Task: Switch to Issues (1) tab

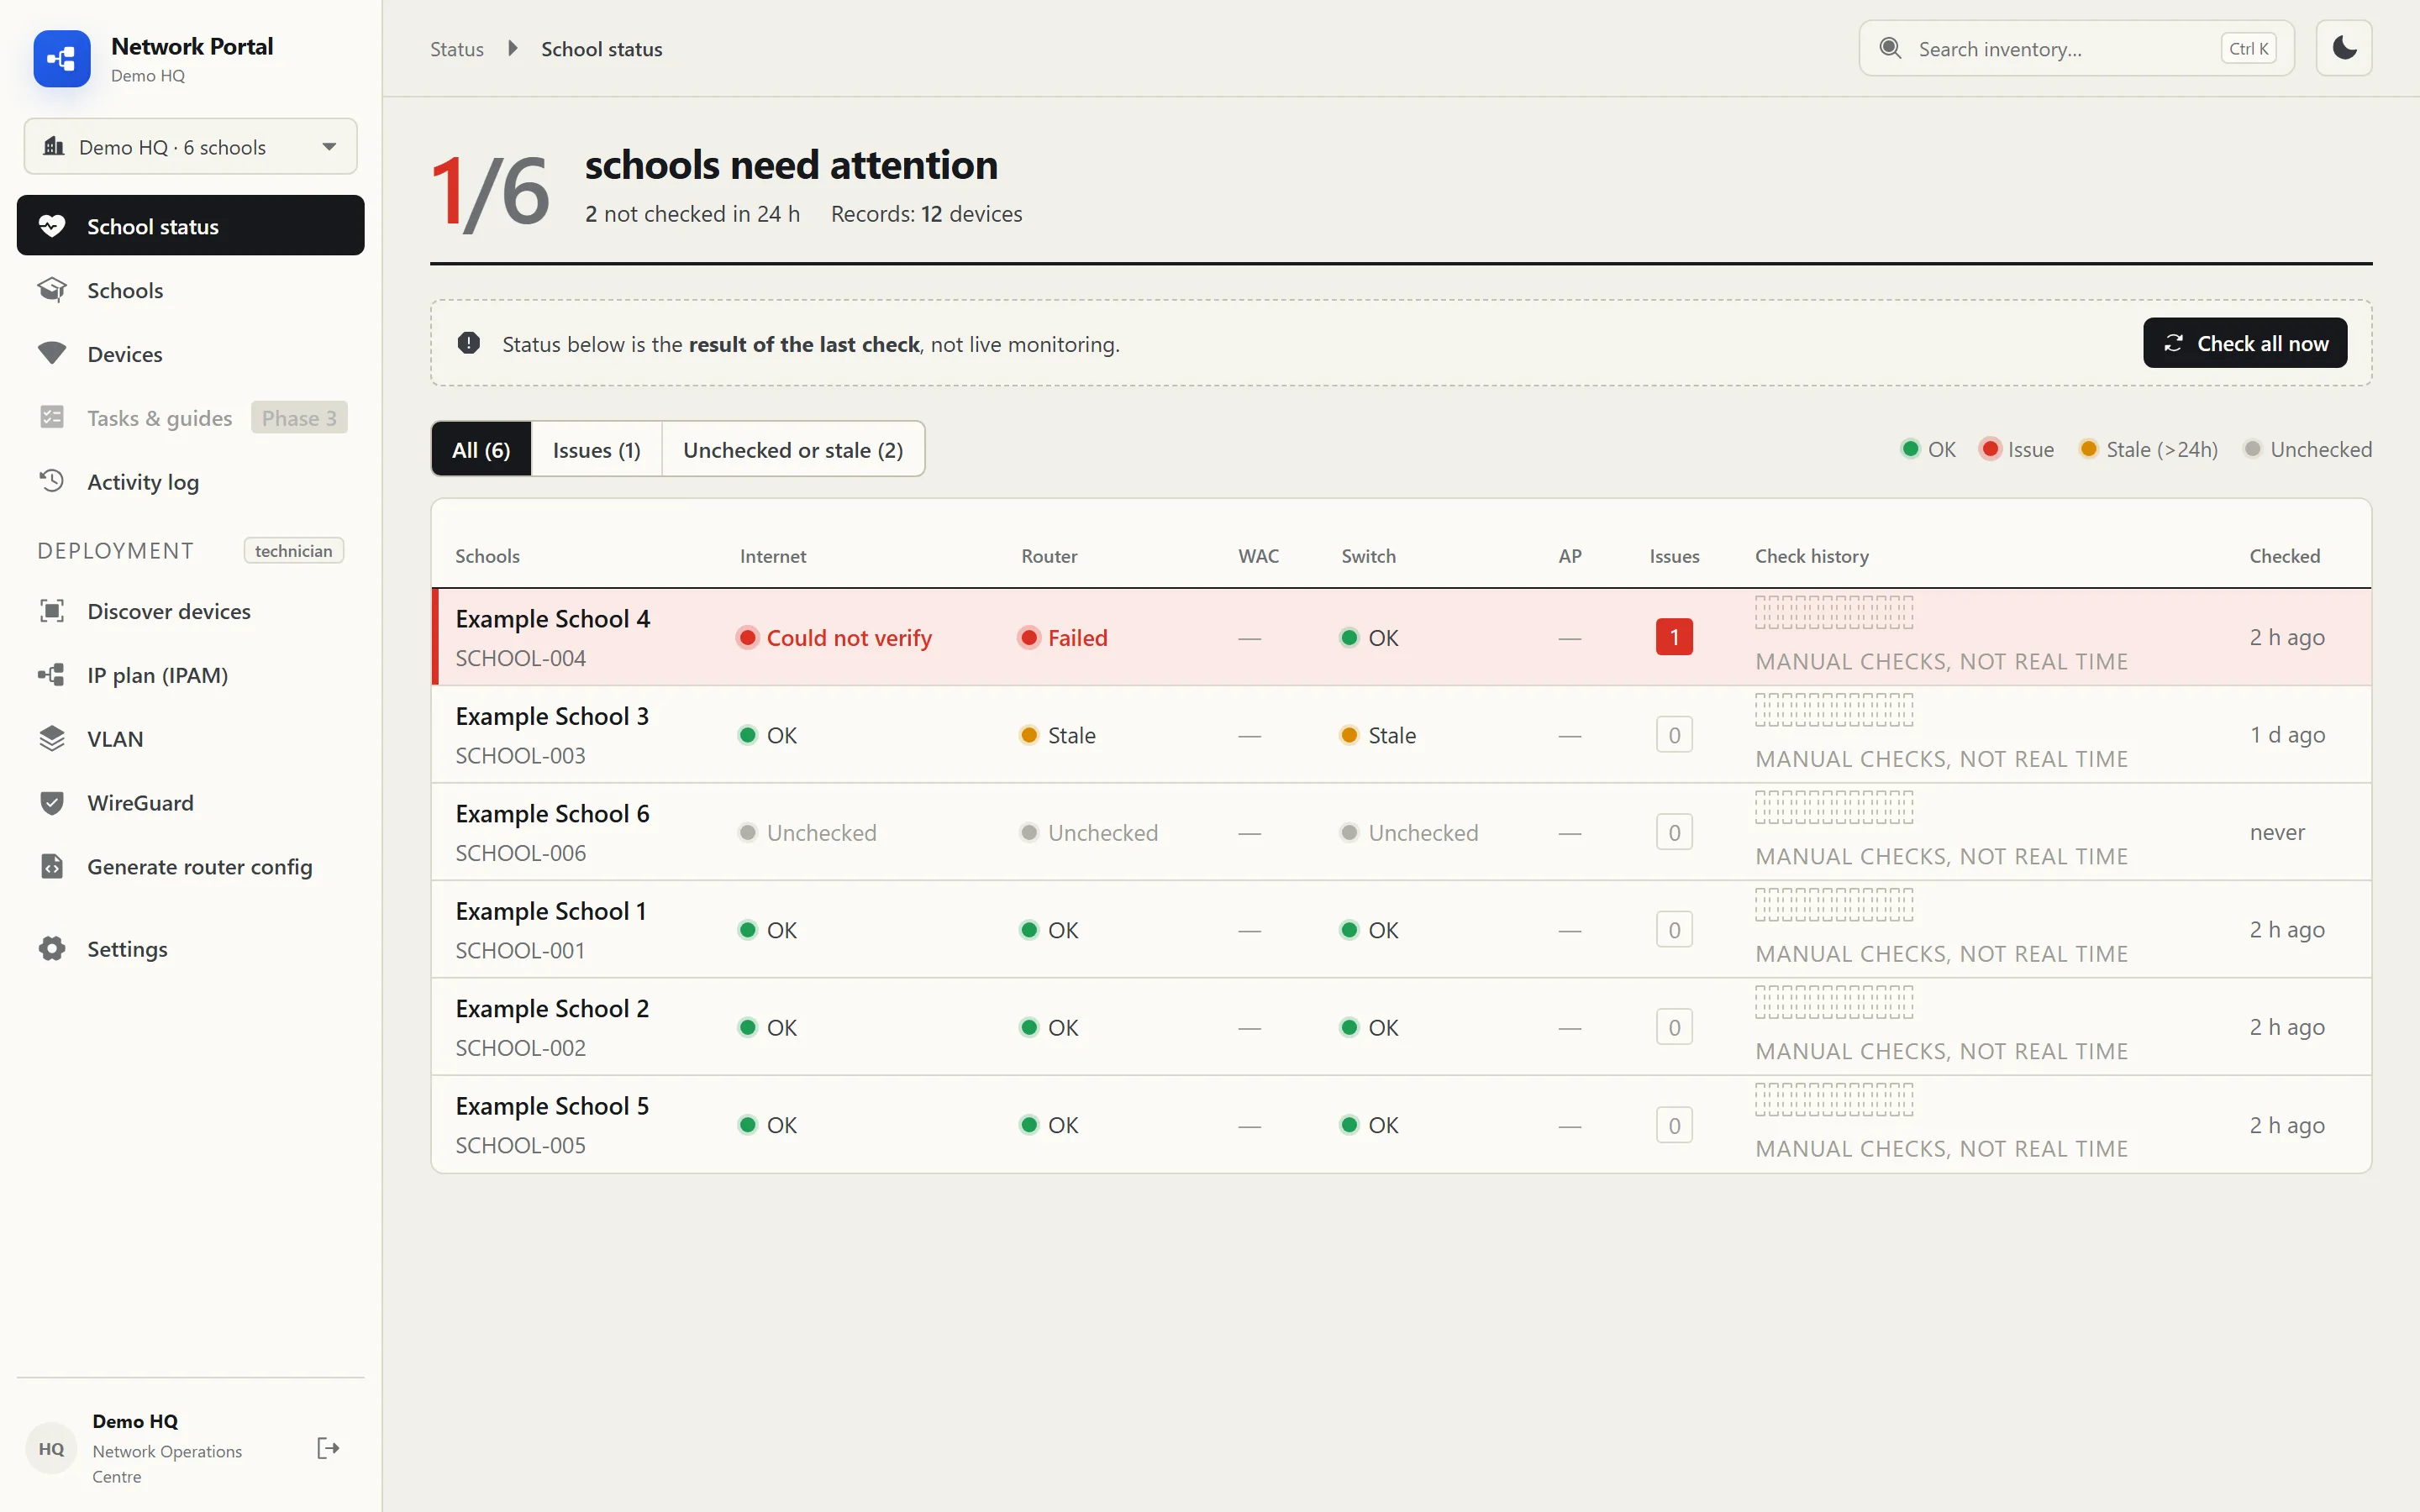Action: click(x=596, y=449)
